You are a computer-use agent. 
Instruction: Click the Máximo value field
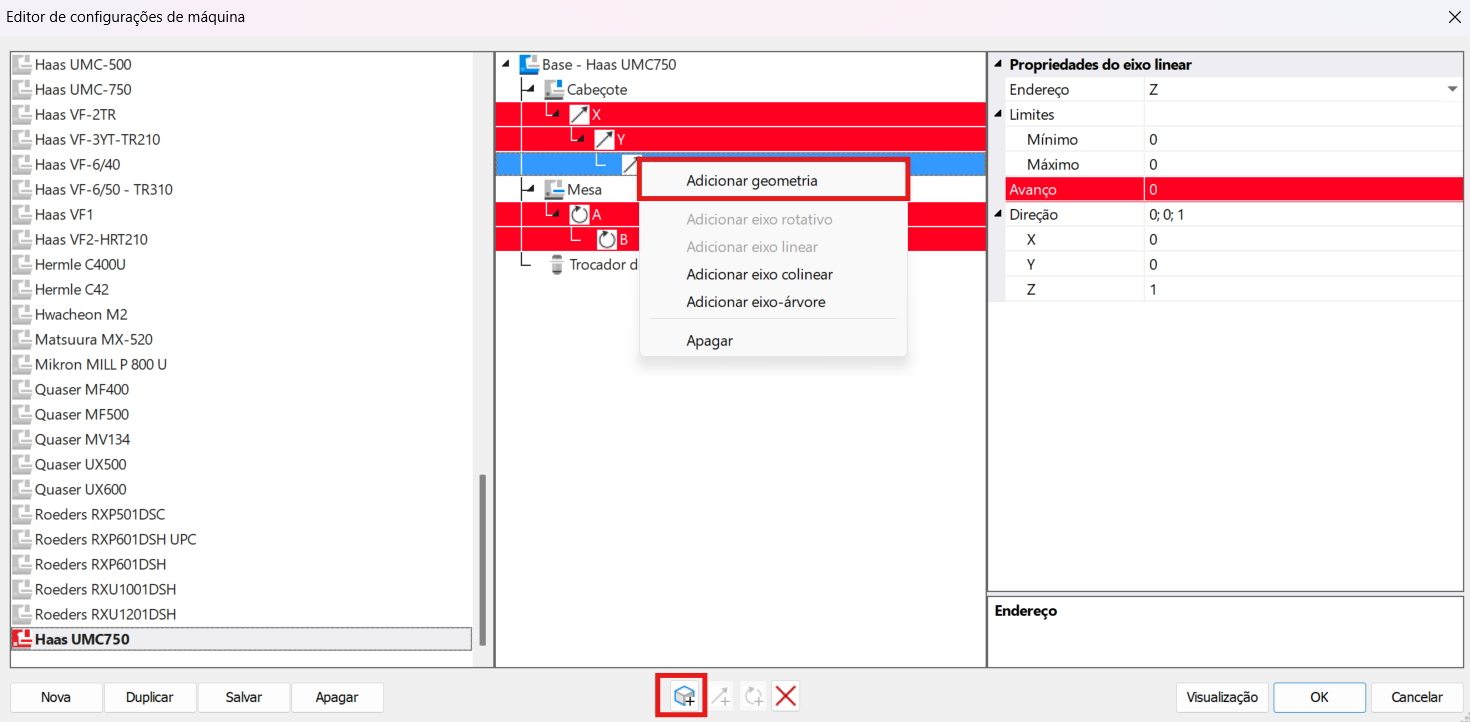click(1304, 165)
